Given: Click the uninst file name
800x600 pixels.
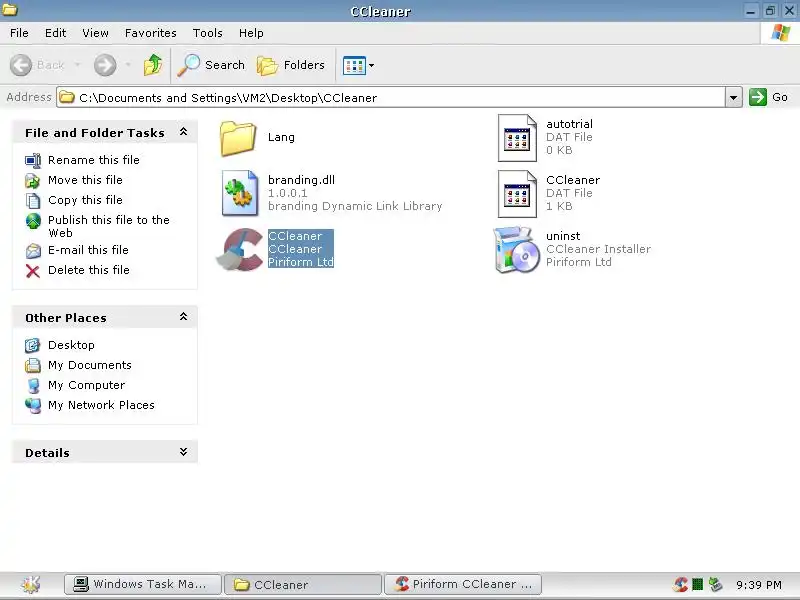Looking at the screenshot, I should pos(563,236).
